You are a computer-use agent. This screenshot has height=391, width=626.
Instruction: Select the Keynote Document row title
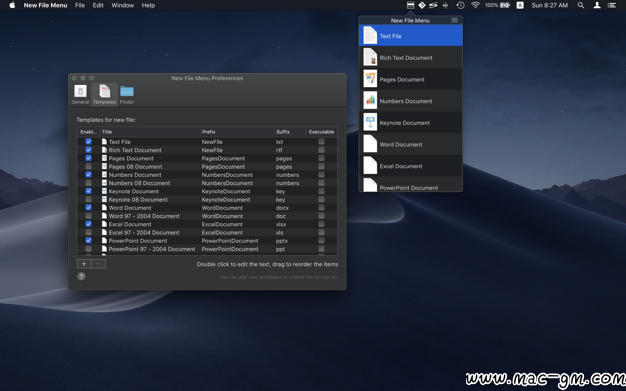click(x=134, y=191)
